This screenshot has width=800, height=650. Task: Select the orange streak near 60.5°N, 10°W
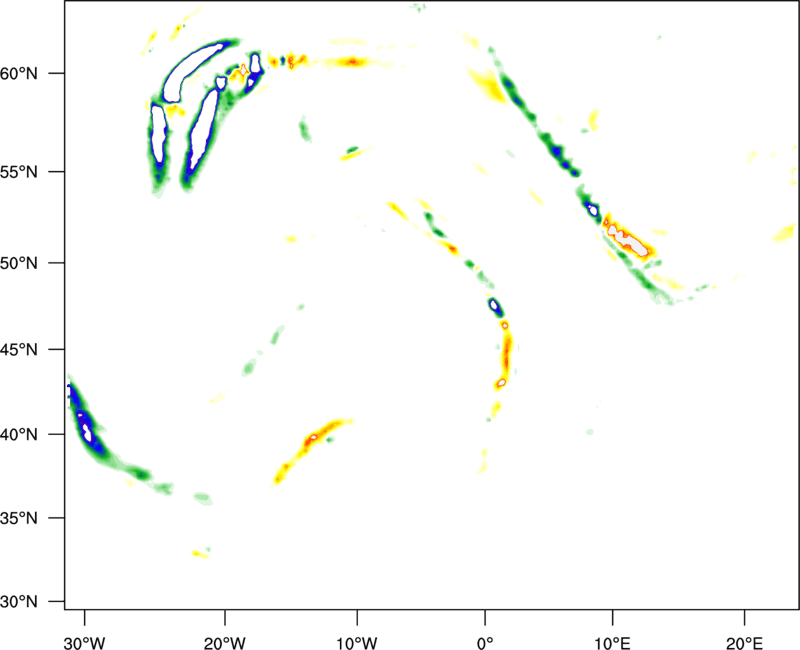pos(354,62)
